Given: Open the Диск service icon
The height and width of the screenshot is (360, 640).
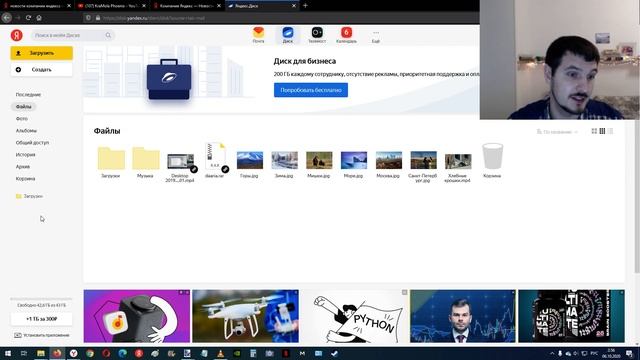Looking at the screenshot, I should (288, 35).
